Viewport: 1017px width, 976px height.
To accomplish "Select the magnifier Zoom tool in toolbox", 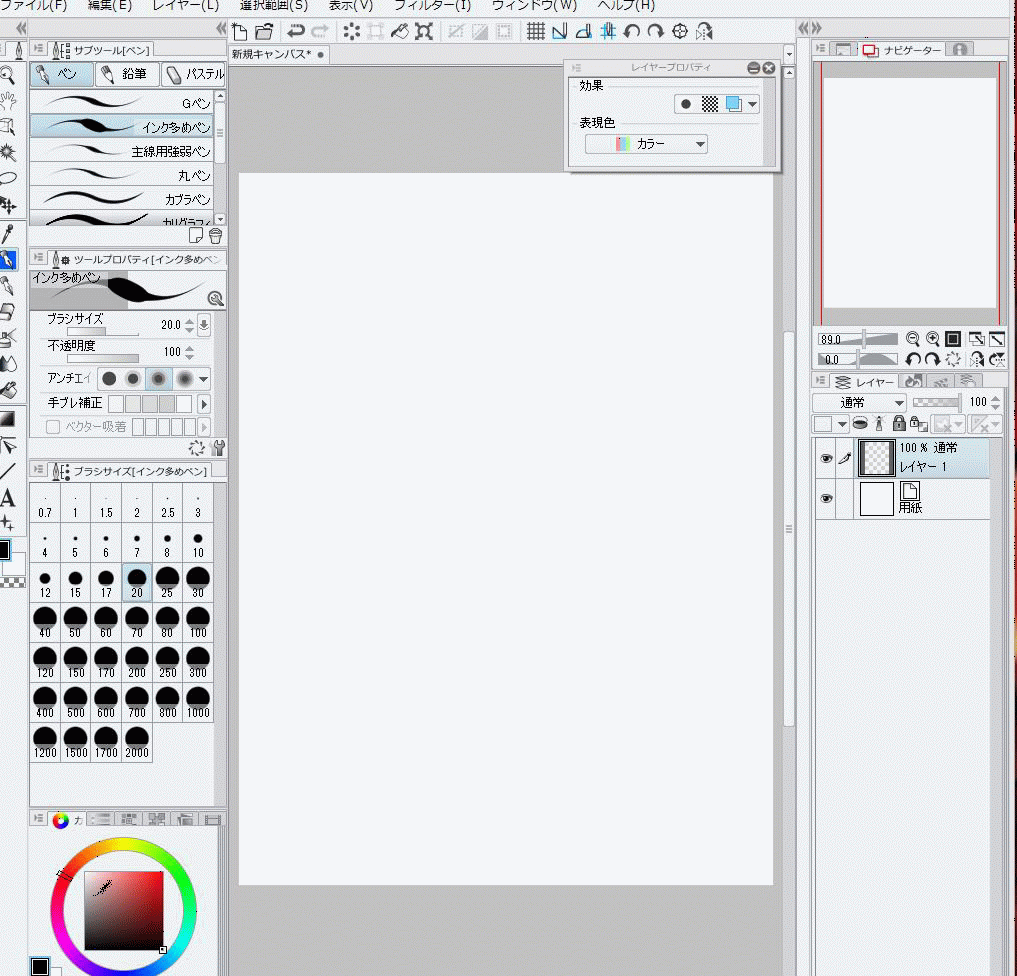I will [x=8, y=75].
